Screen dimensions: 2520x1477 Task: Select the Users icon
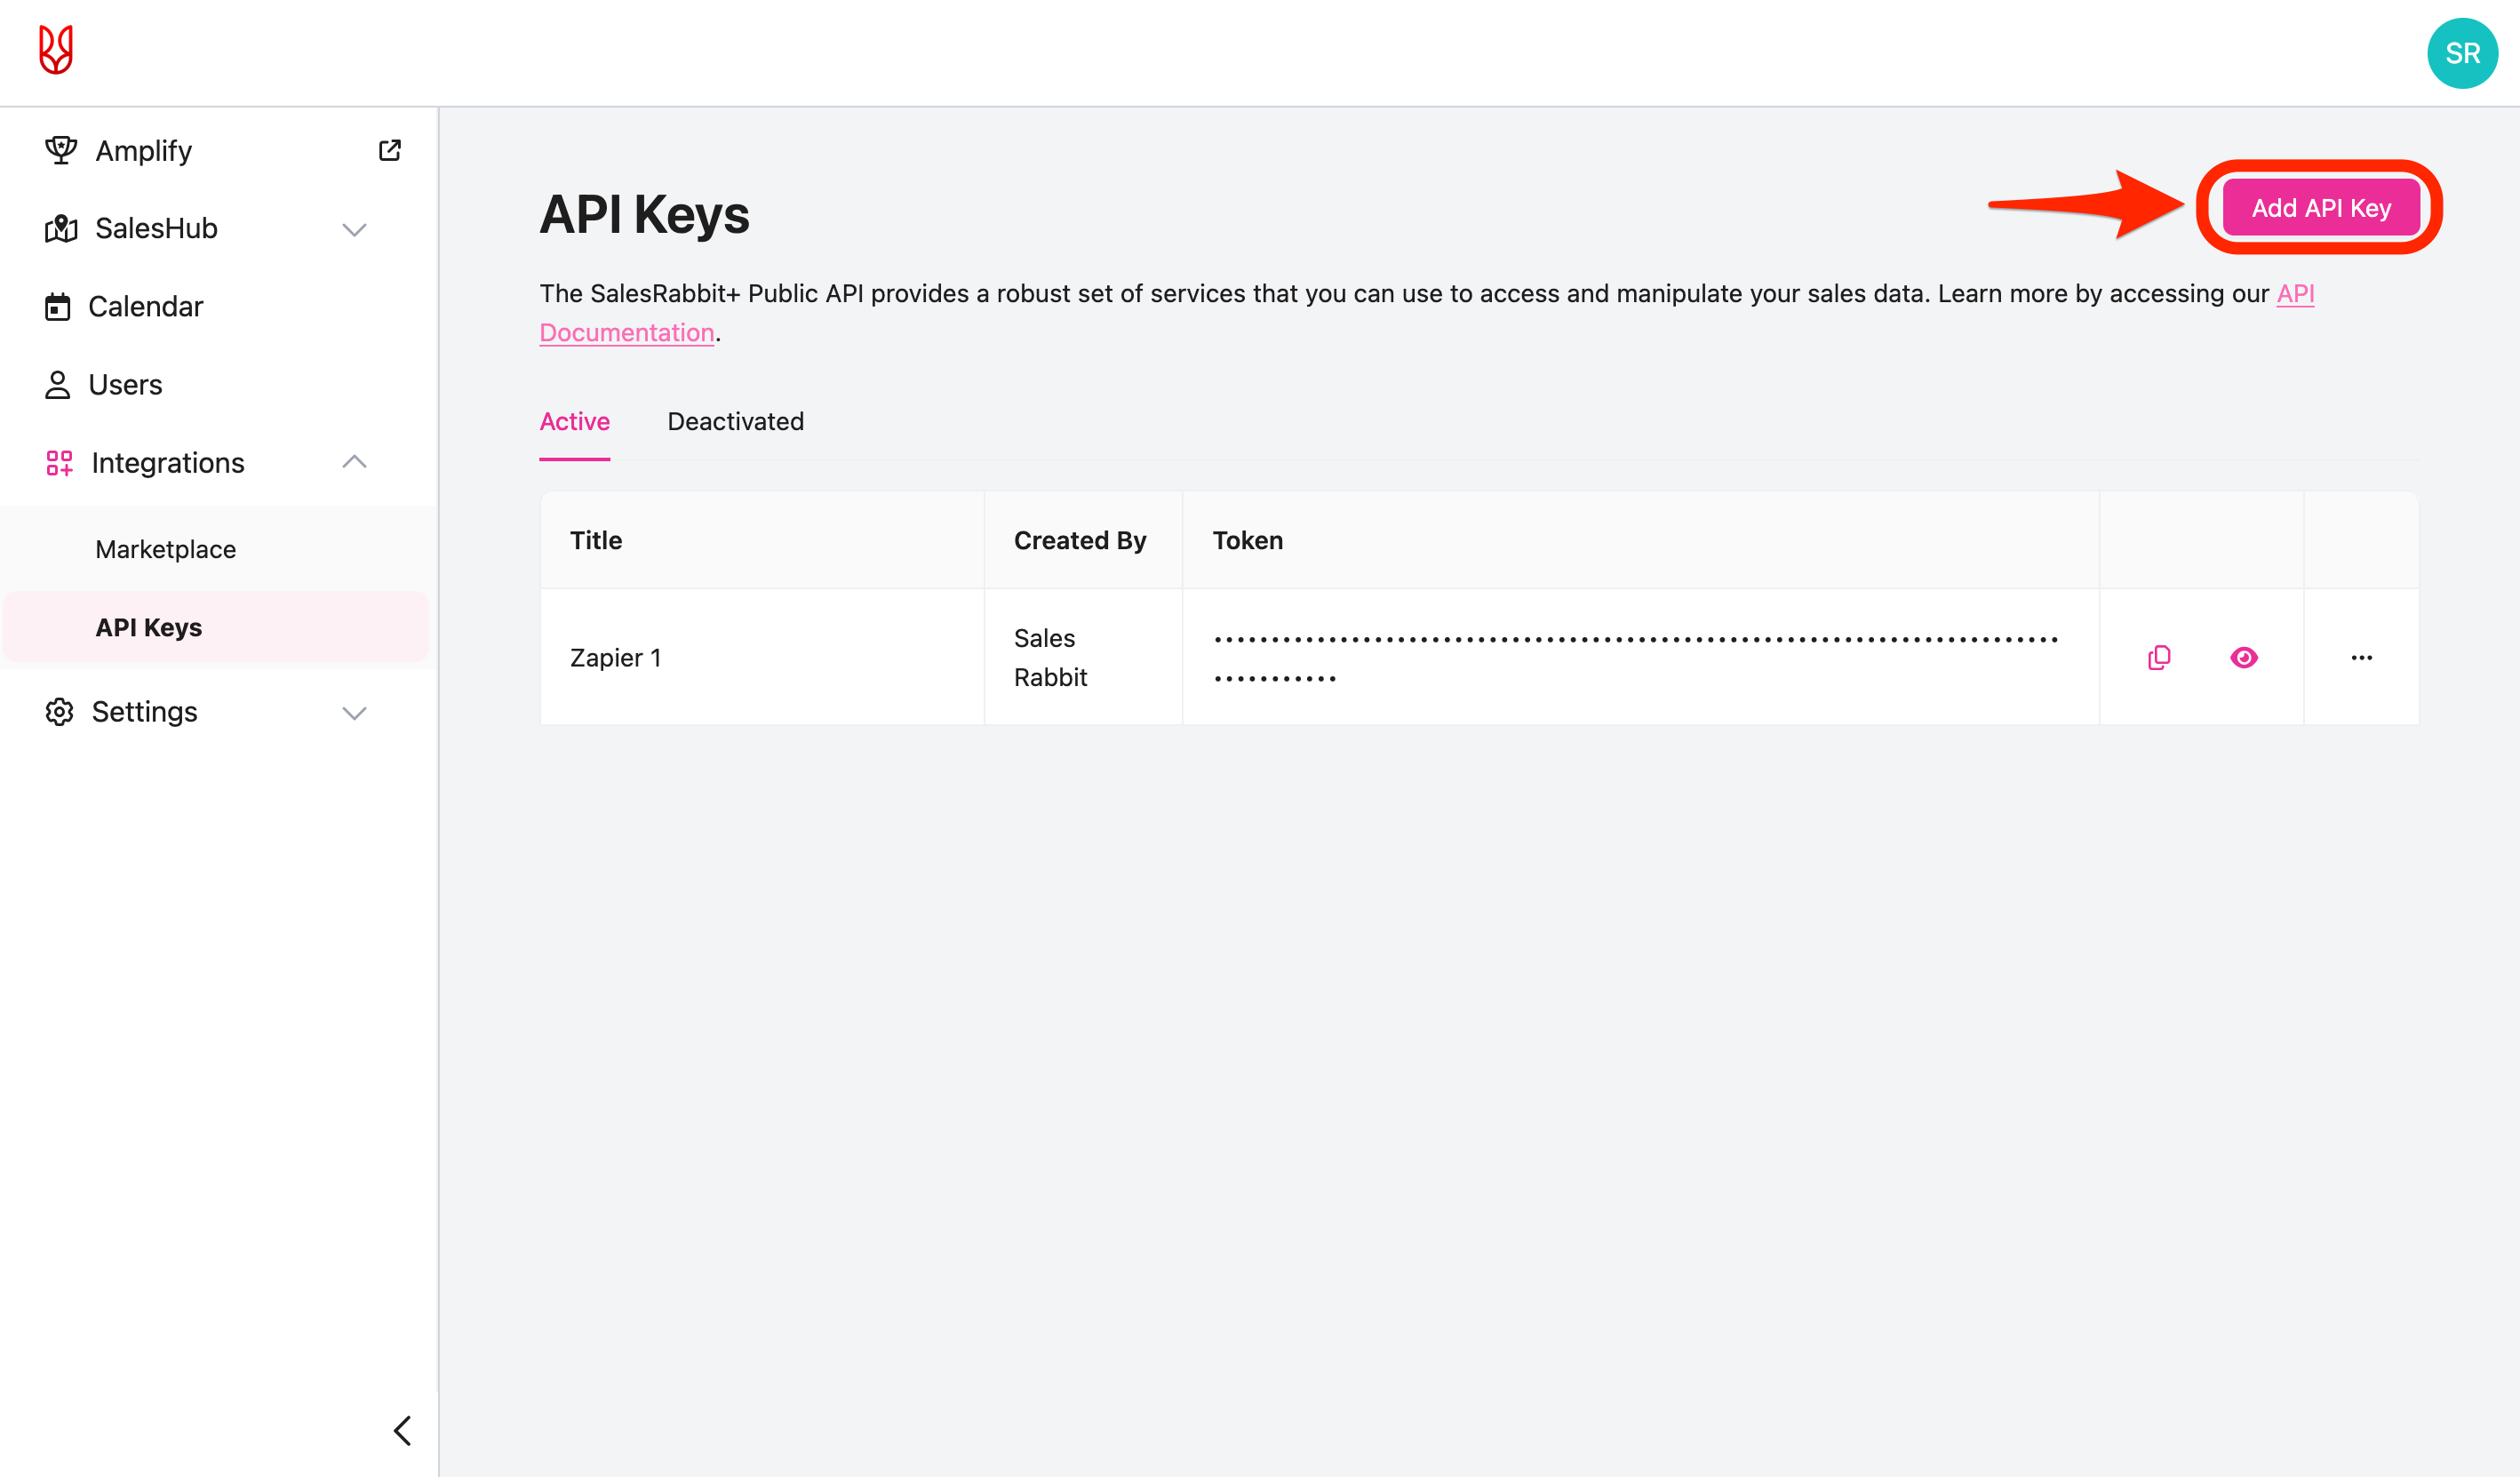(x=58, y=384)
